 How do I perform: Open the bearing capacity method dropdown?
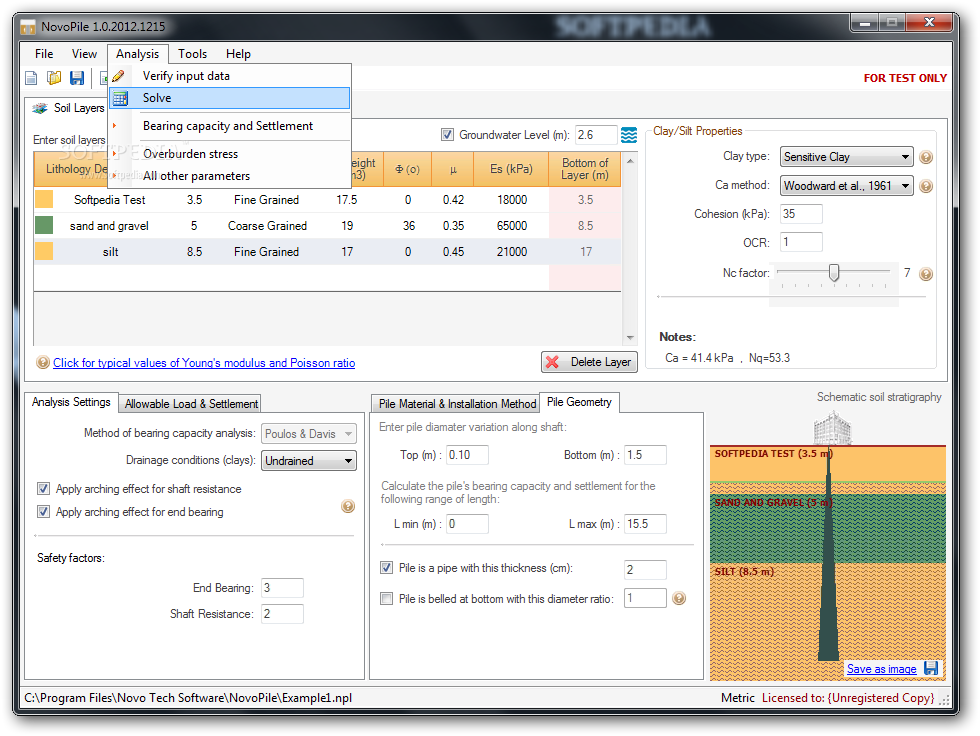(x=309, y=434)
